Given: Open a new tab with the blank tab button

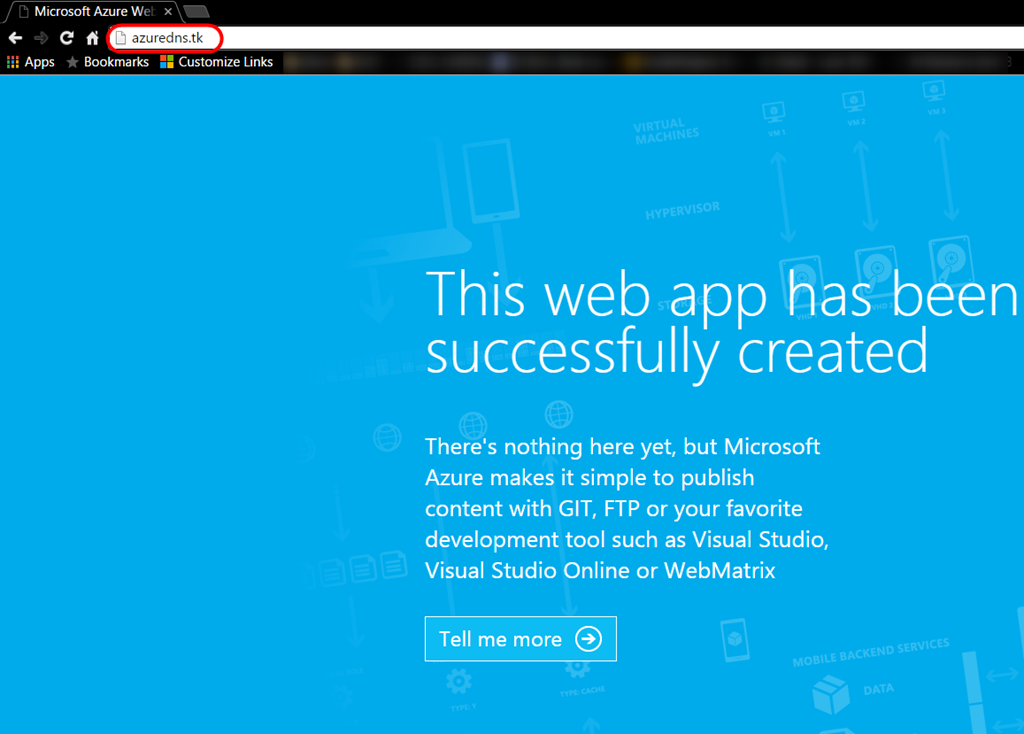Looking at the screenshot, I should tap(196, 11).
